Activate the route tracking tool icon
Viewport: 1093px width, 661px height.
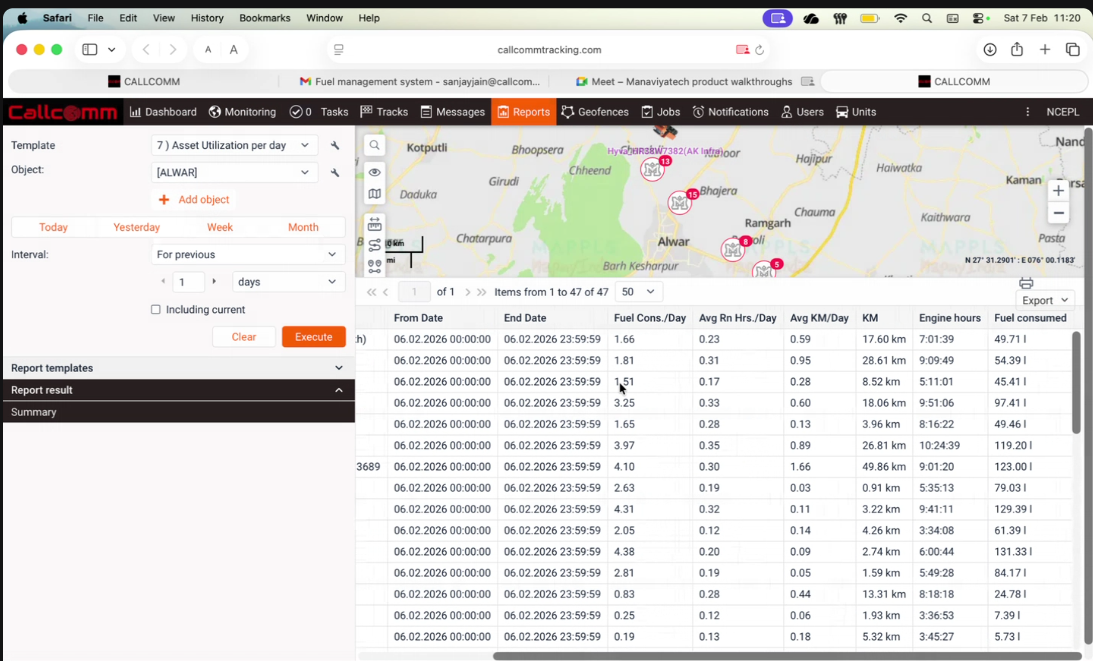[374, 244]
